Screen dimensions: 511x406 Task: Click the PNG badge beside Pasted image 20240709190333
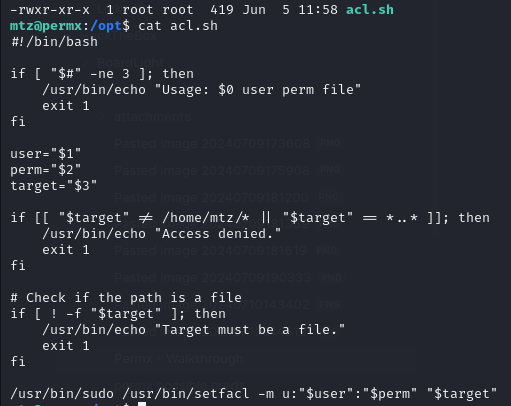pos(331,277)
